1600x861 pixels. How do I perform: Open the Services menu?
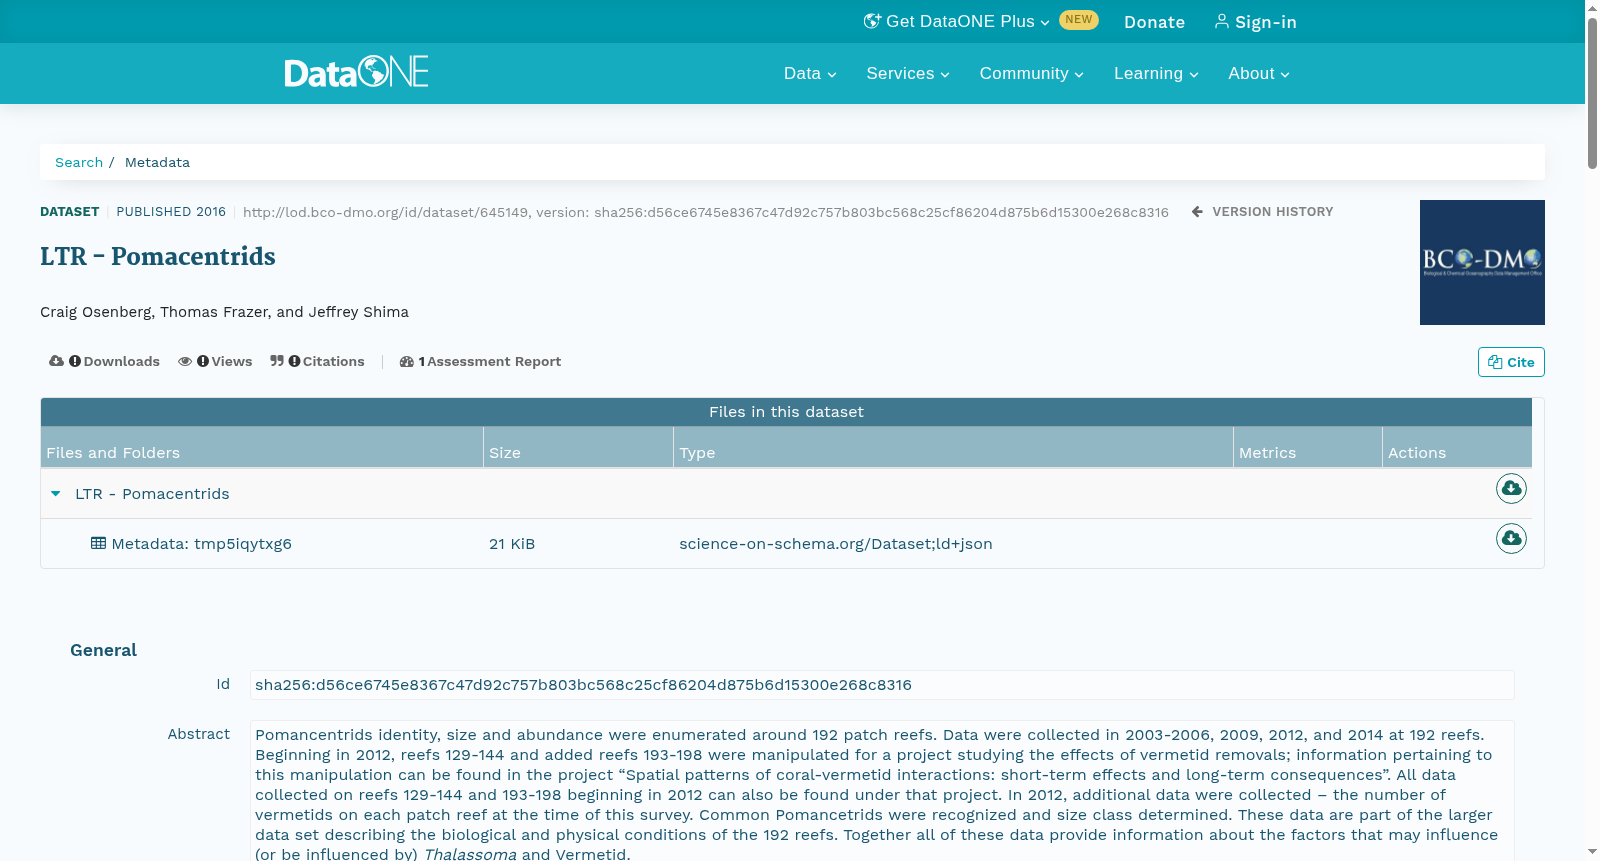pyautogui.click(x=908, y=73)
